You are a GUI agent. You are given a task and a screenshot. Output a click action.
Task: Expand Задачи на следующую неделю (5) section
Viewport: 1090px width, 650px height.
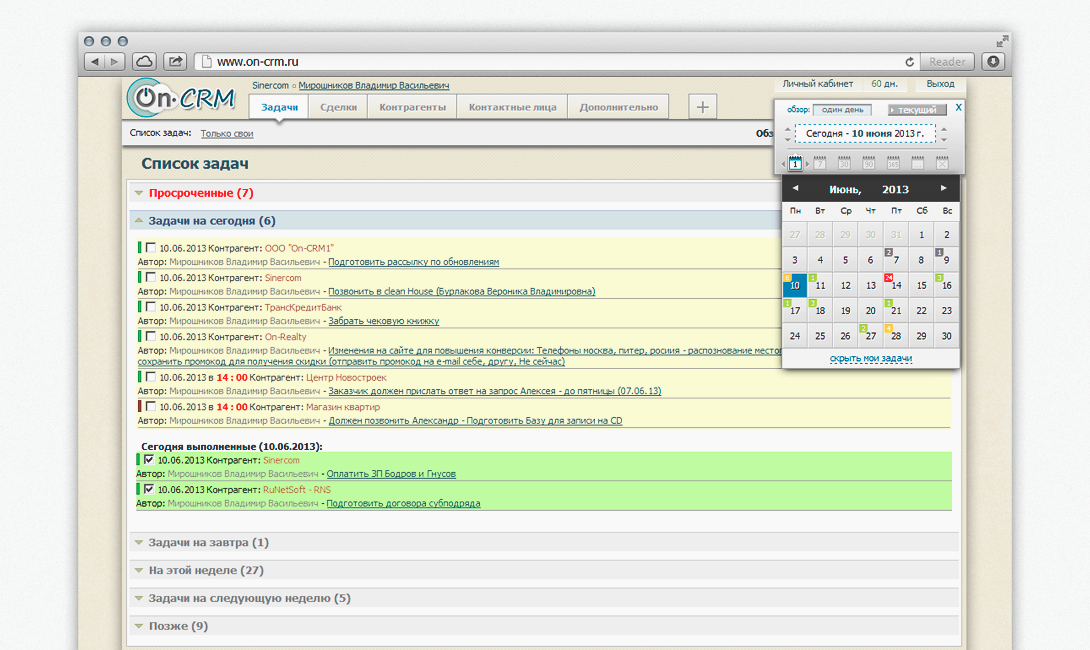point(139,598)
